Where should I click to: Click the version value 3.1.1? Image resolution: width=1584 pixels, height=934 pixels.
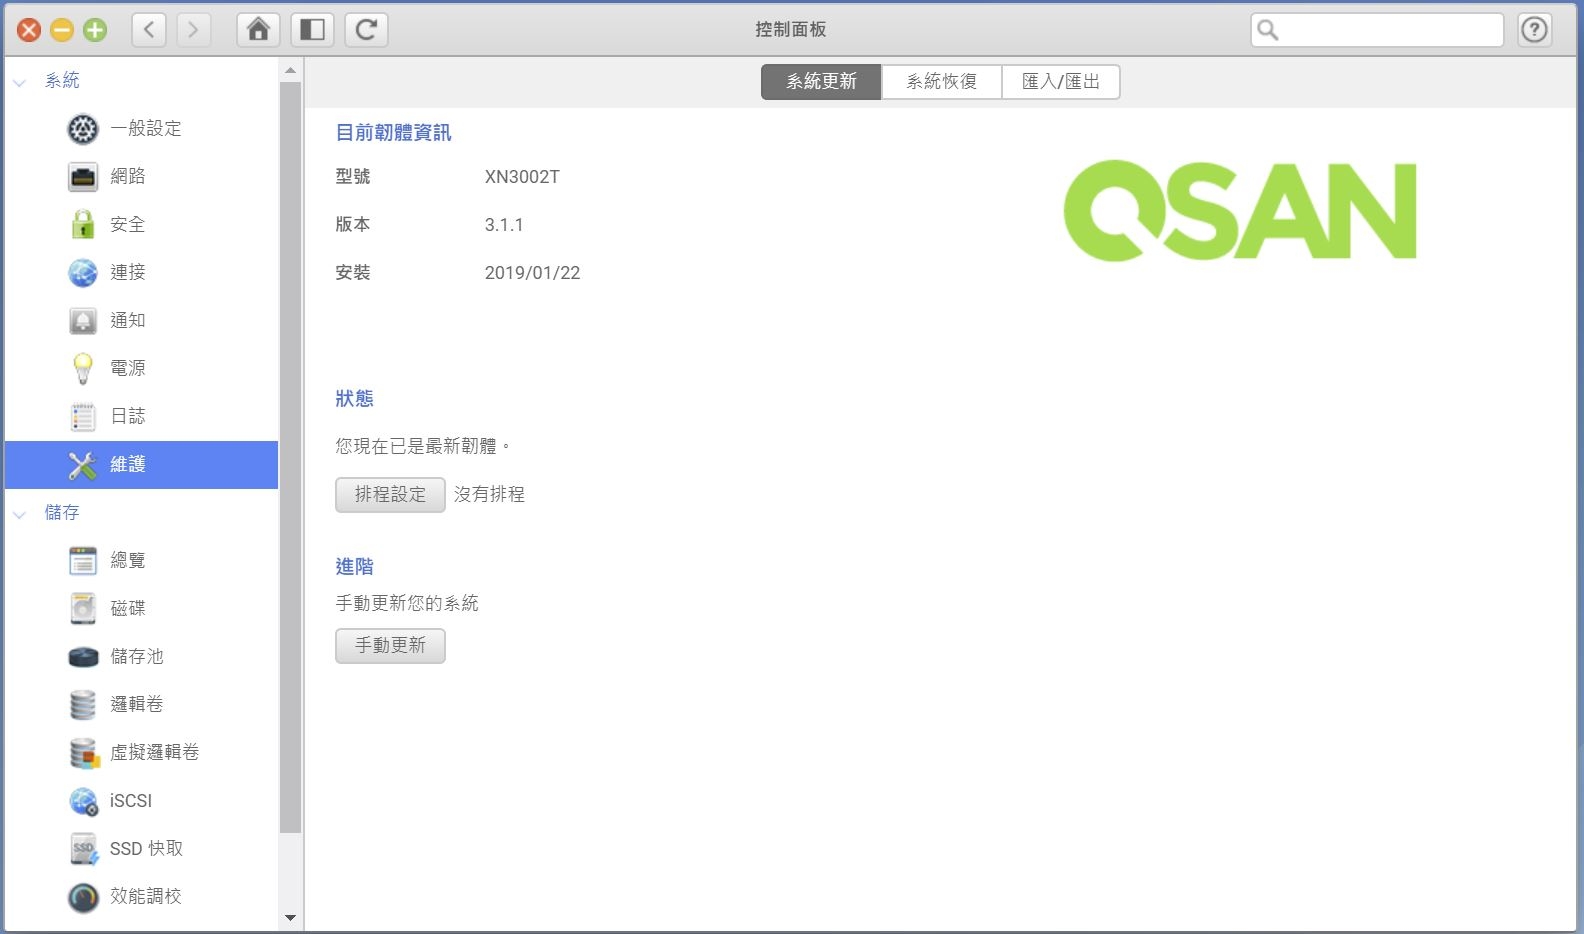click(x=504, y=225)
